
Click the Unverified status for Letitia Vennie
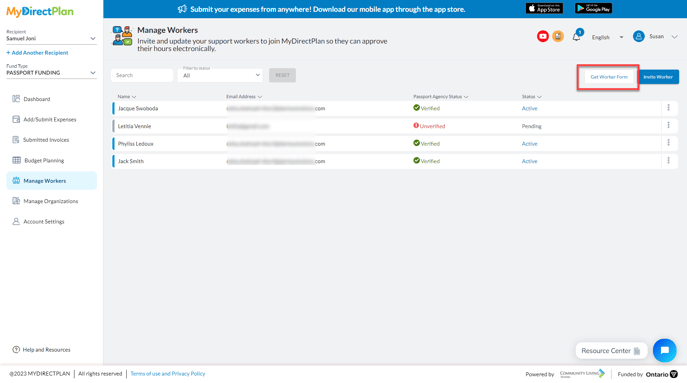coord(429,126)
